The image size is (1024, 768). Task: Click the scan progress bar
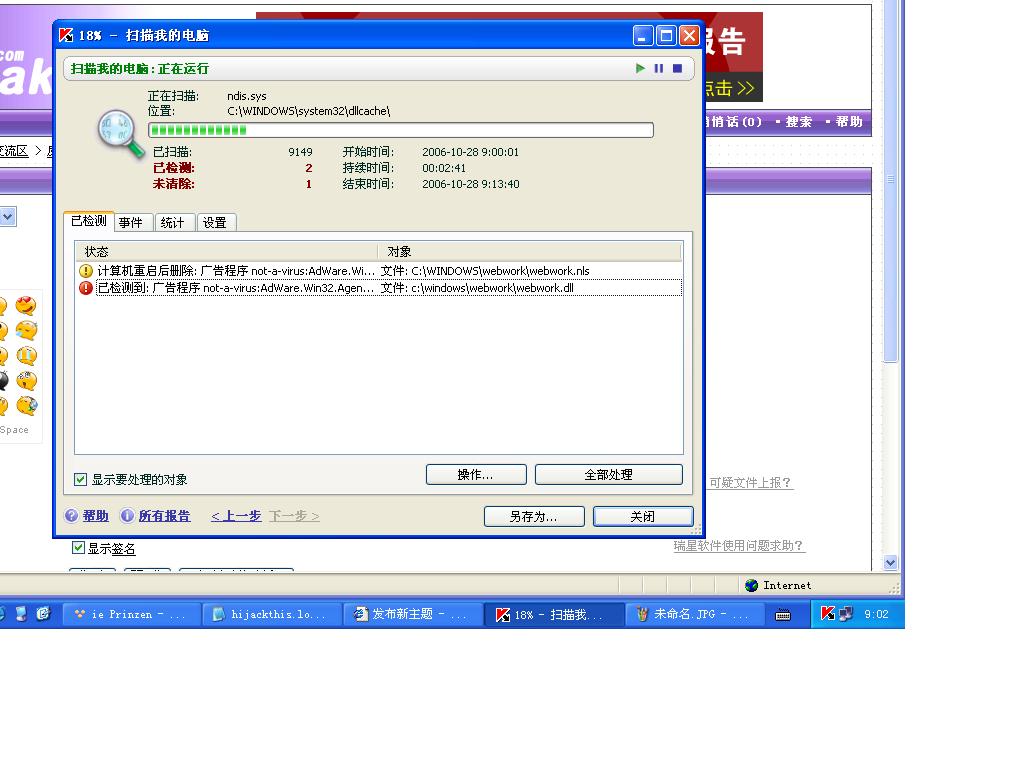pos(401,130)
